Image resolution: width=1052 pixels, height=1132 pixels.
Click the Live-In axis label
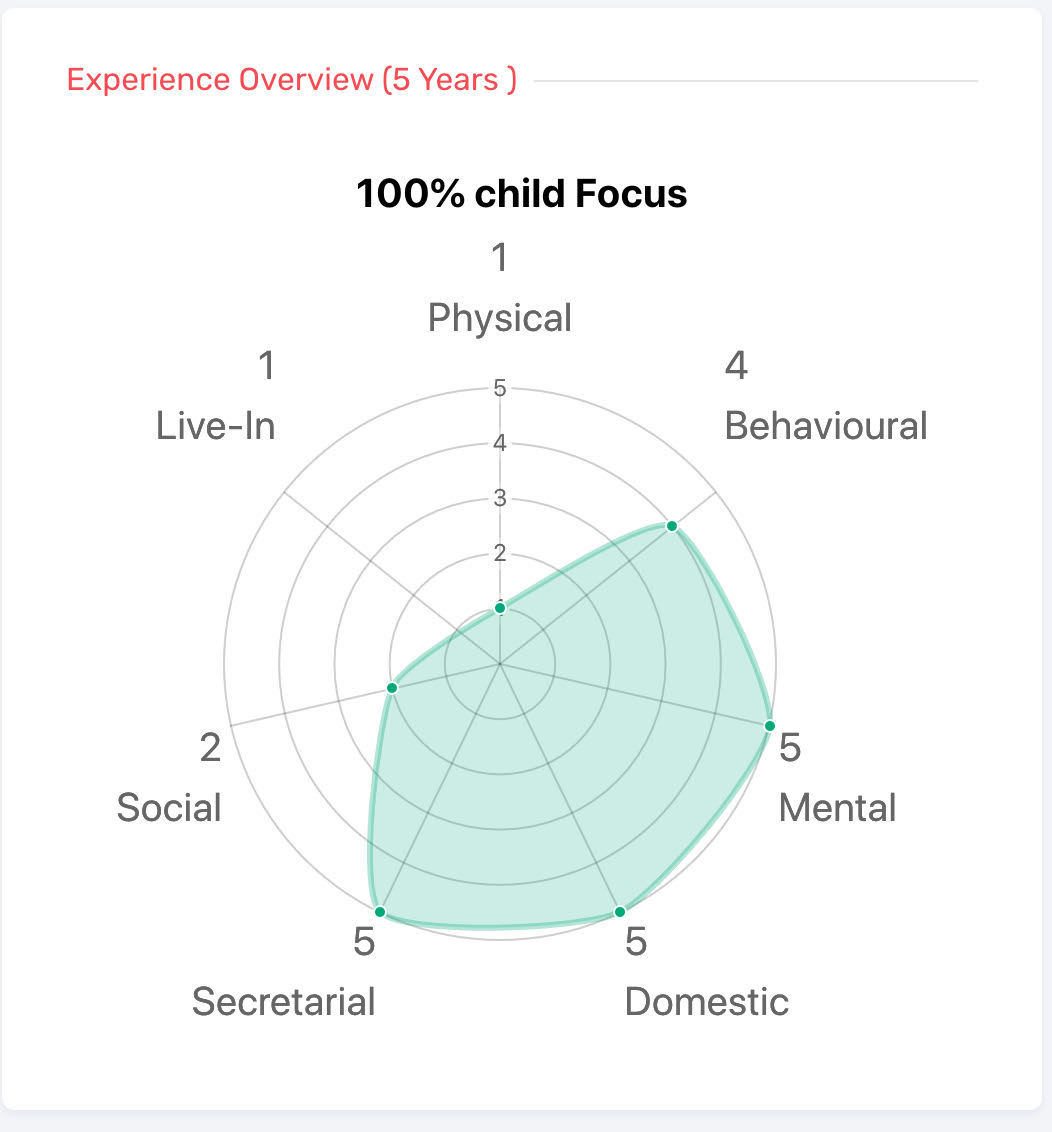(x=216, y=426)
